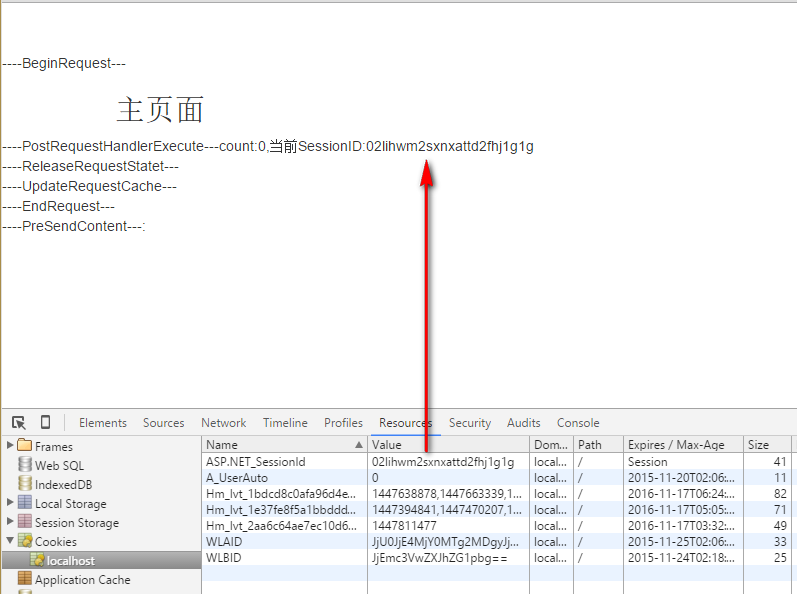
Task: Open the Security tab
Action: [x=470, y=423]
